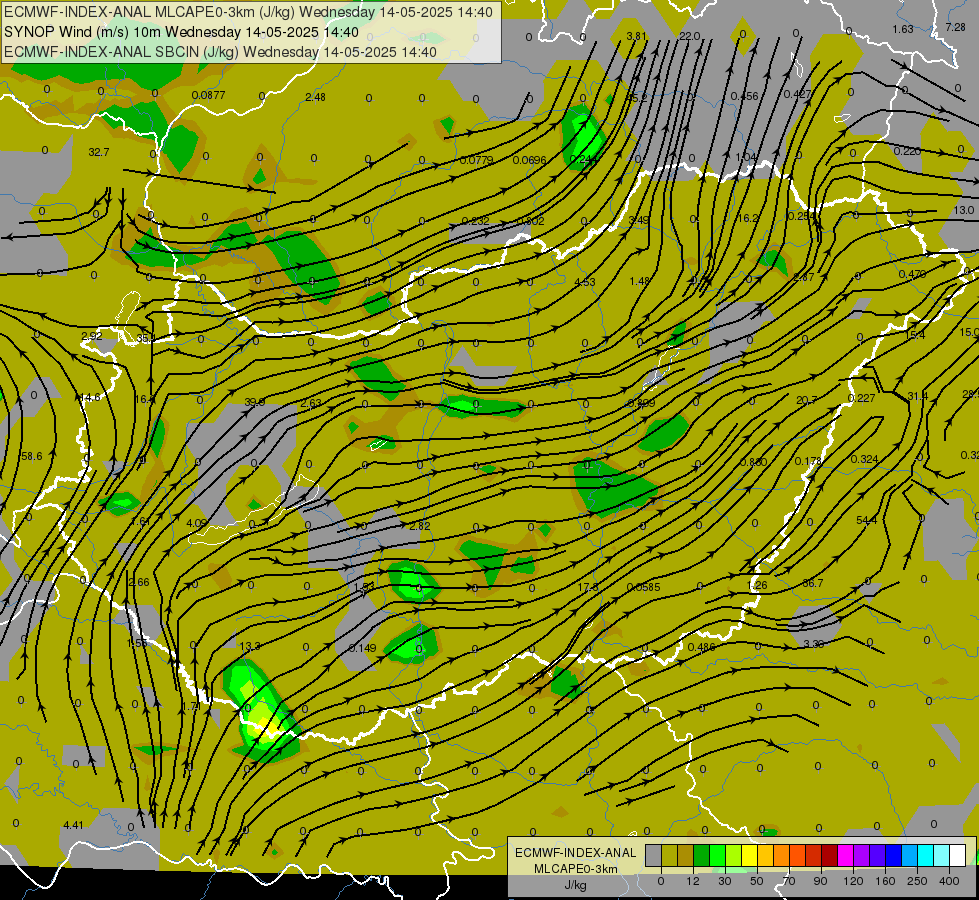
Task: Select the 13.0 value at the right edge
Action: pyautogui.click(x=963, y=210)
